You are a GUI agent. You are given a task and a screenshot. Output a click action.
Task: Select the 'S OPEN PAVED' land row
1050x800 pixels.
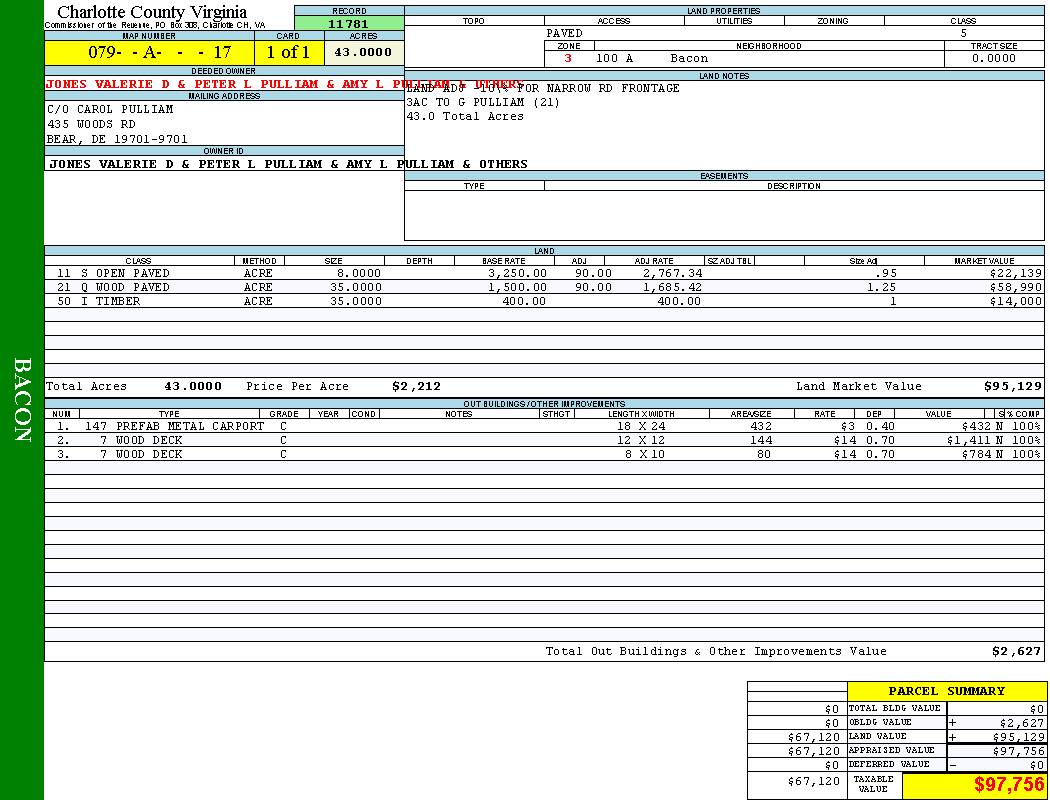pos(125,273)
